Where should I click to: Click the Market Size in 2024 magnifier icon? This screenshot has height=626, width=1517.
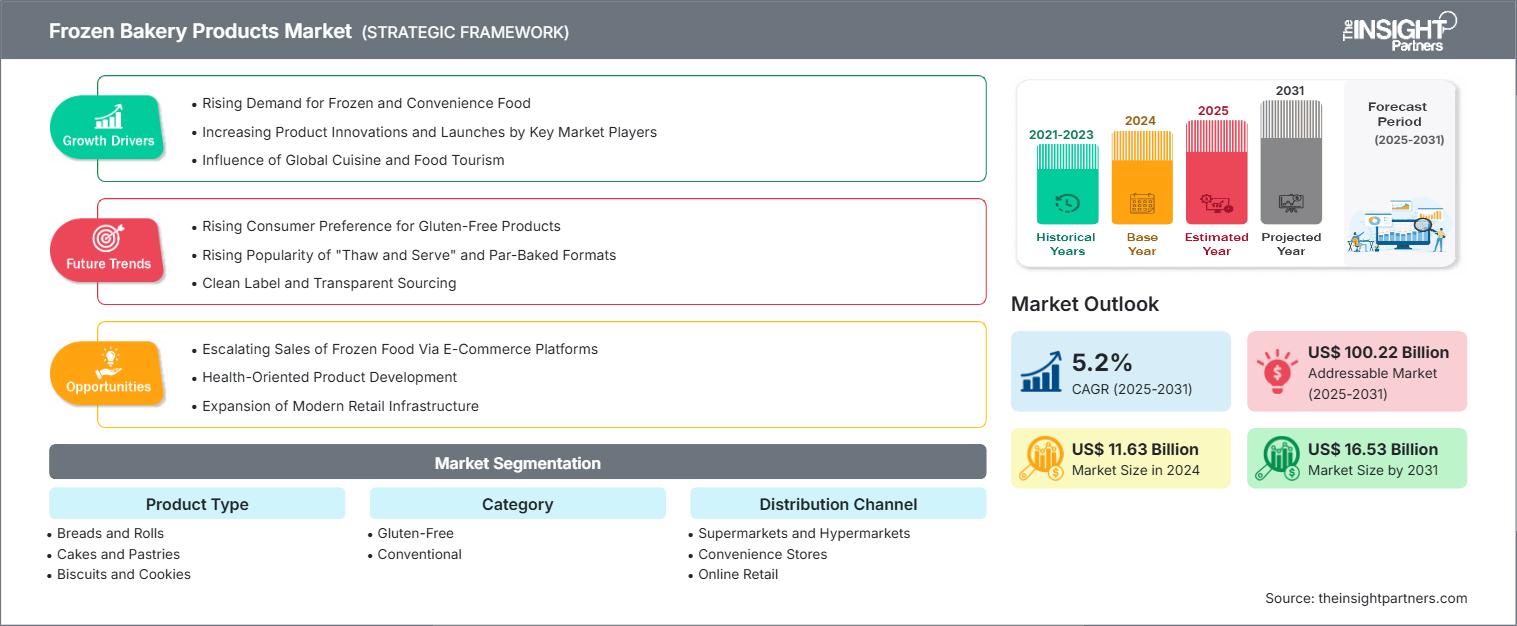pos(1041,458)
